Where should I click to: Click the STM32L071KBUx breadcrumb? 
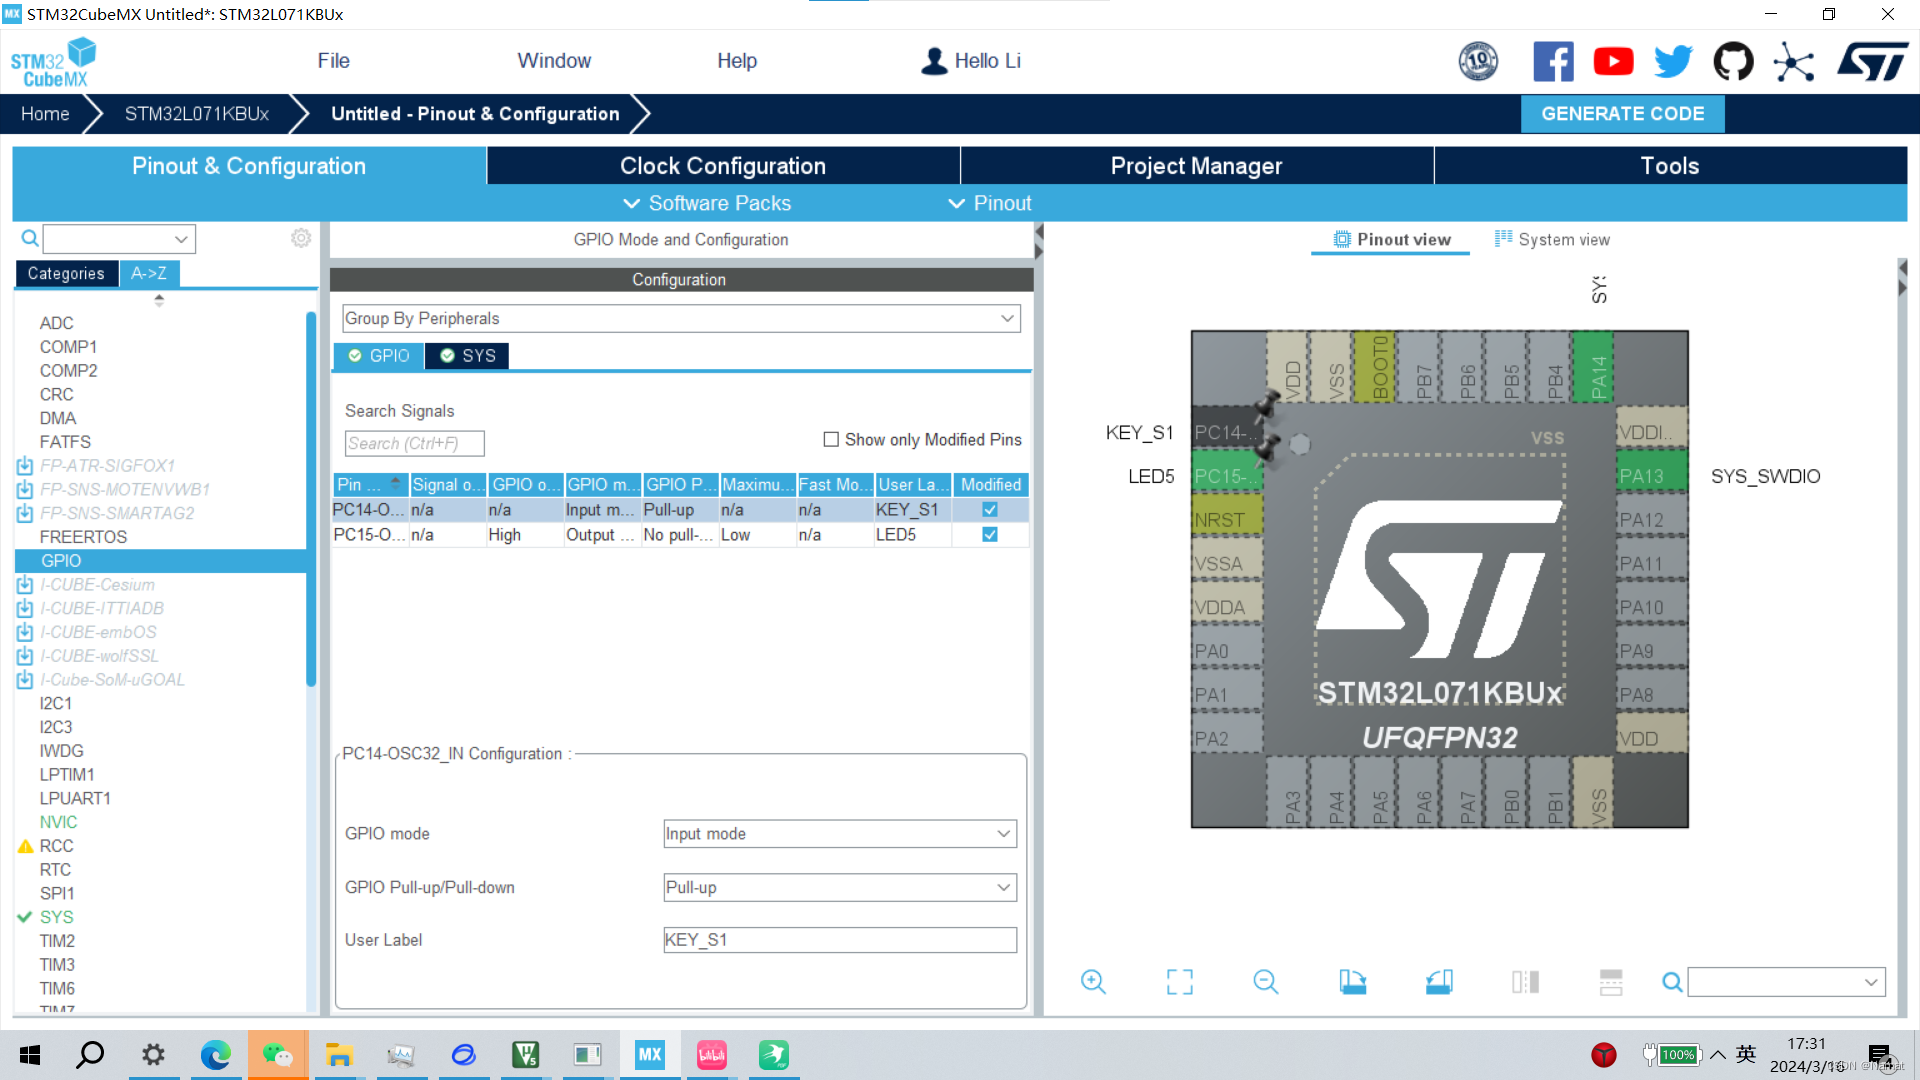click(x=197, y=114)
